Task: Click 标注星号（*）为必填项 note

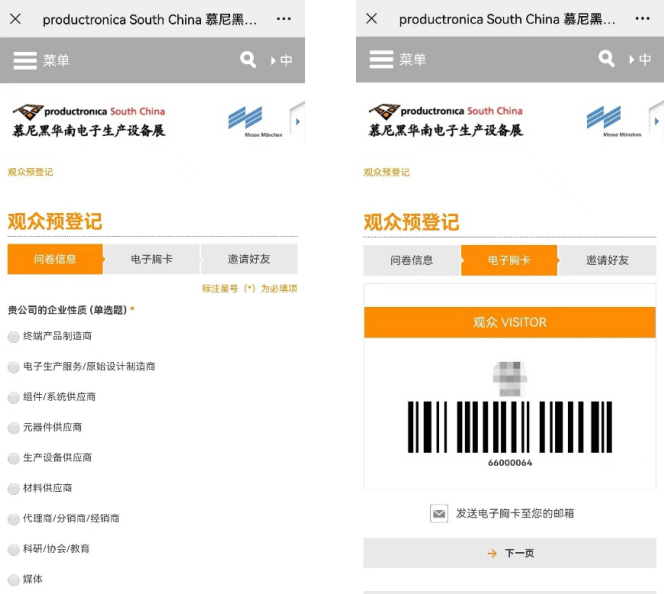Action: click(249, 289)
